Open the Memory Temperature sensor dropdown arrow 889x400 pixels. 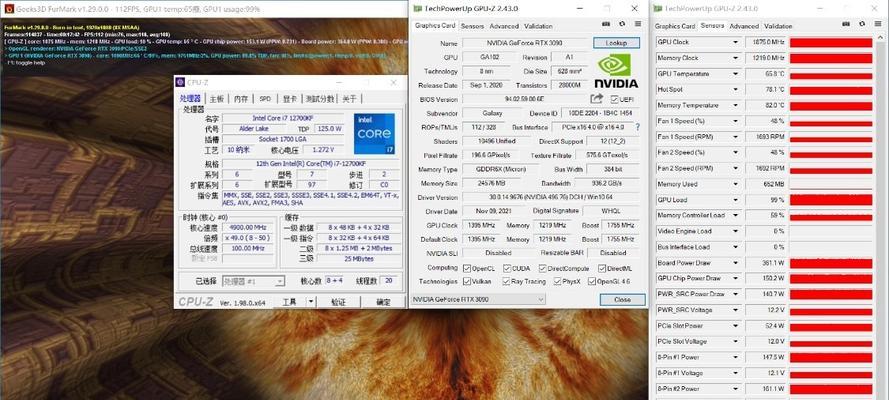click(x=735, y=105)
